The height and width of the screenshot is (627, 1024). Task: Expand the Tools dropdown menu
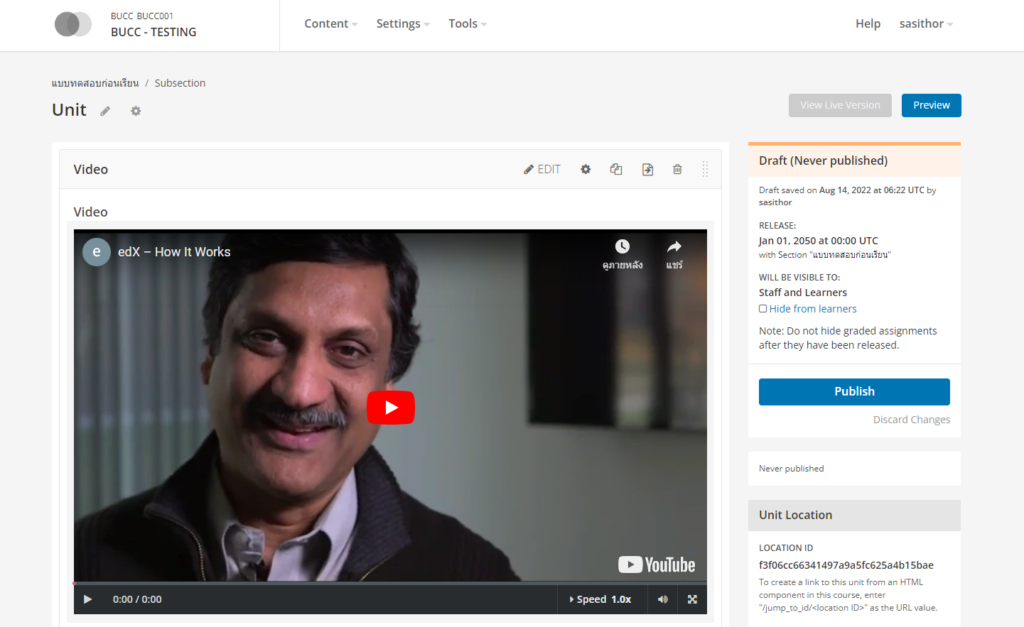tap(467, 24)
